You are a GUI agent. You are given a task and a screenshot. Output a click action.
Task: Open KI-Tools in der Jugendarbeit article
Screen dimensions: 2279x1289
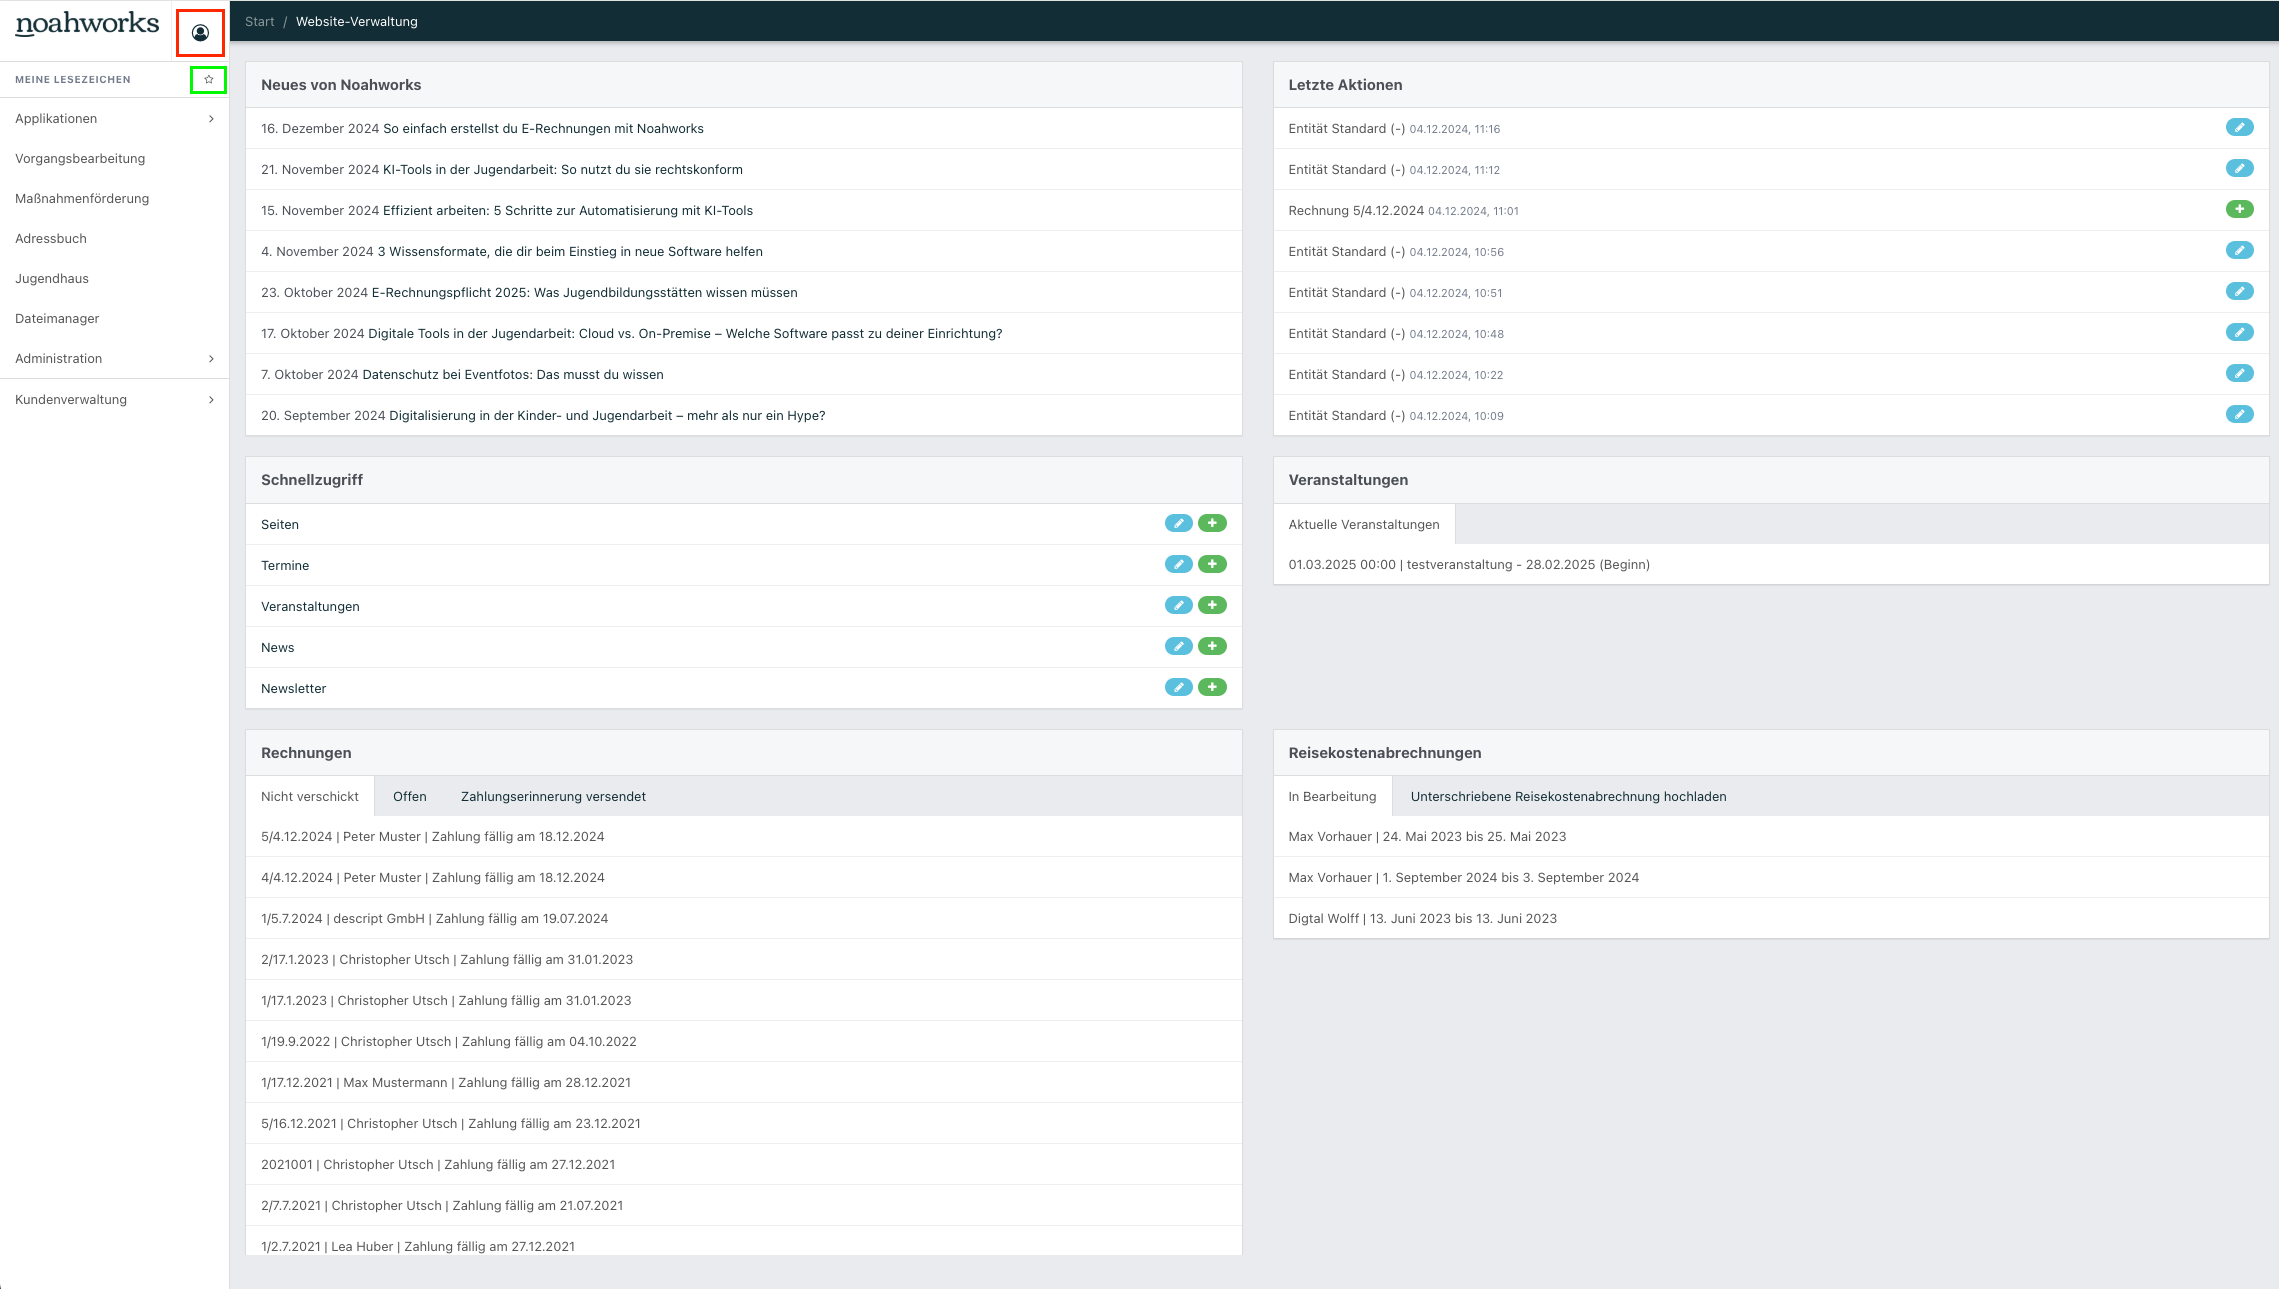coord(563,170)
